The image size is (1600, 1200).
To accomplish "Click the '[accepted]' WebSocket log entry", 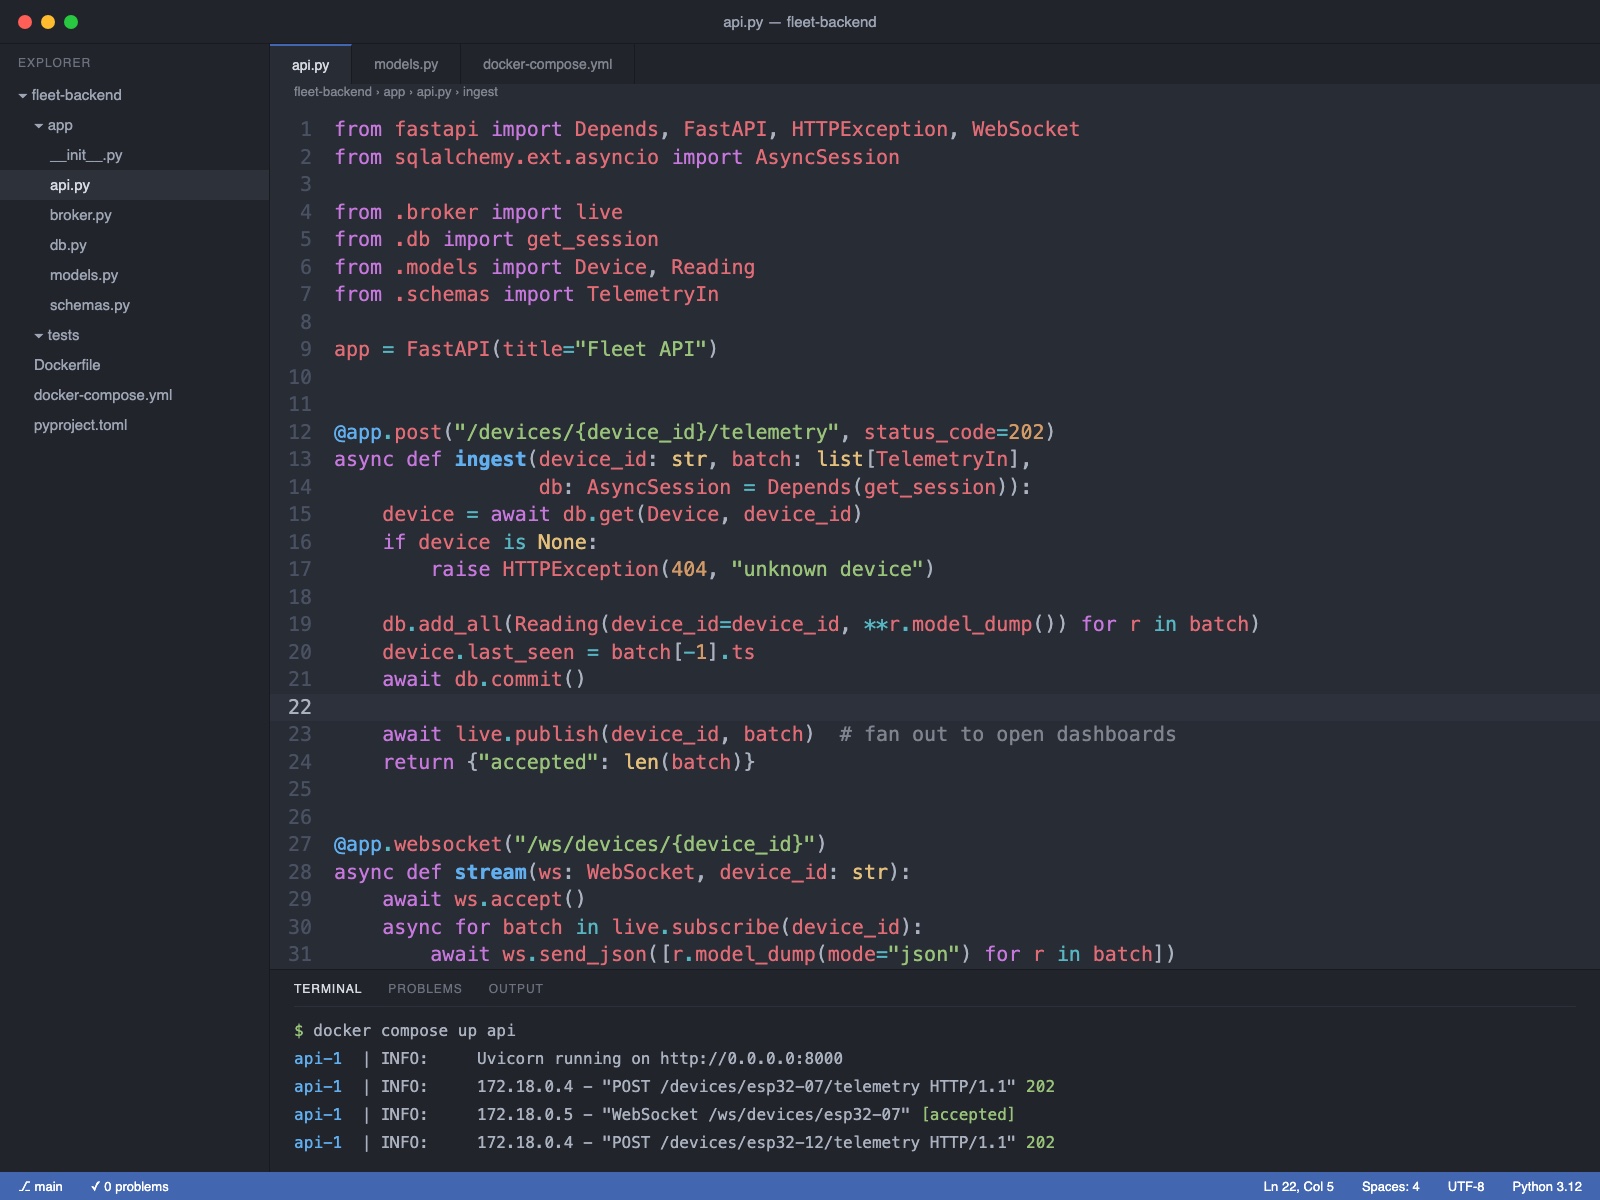I will [968, 1115].
